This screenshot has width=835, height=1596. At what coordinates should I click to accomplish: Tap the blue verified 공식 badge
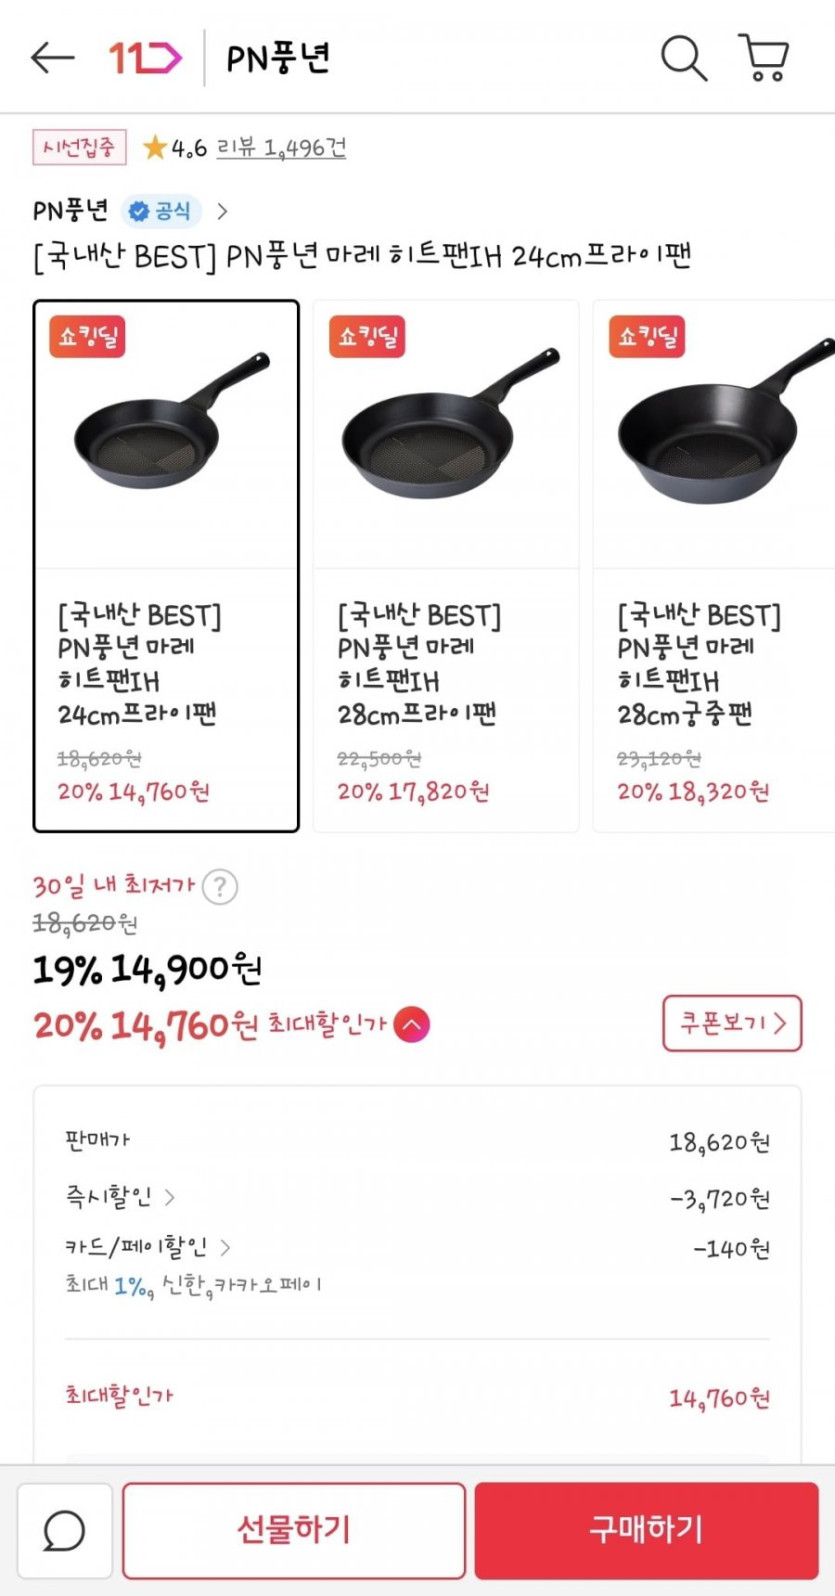161,211
